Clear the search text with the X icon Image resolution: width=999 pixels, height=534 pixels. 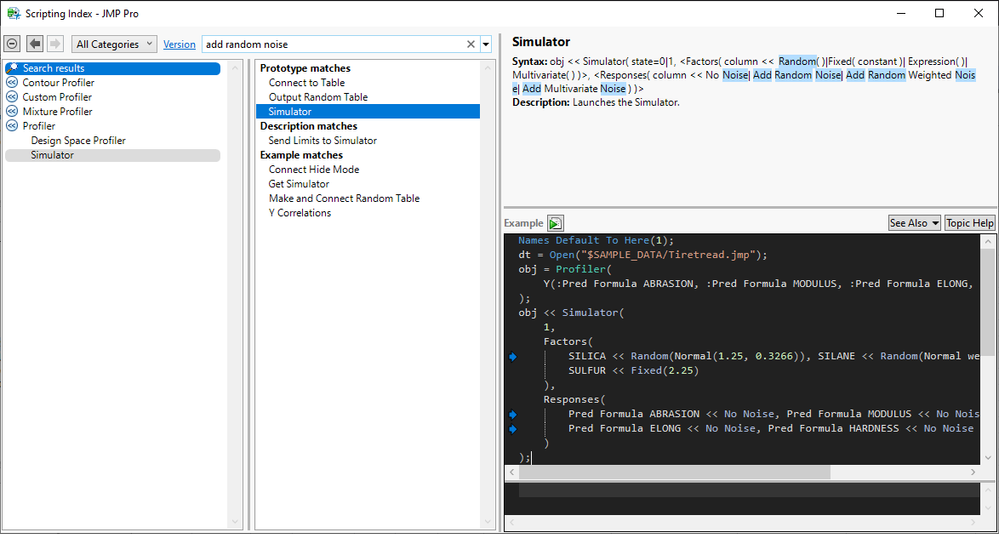(x=471, y=44)
